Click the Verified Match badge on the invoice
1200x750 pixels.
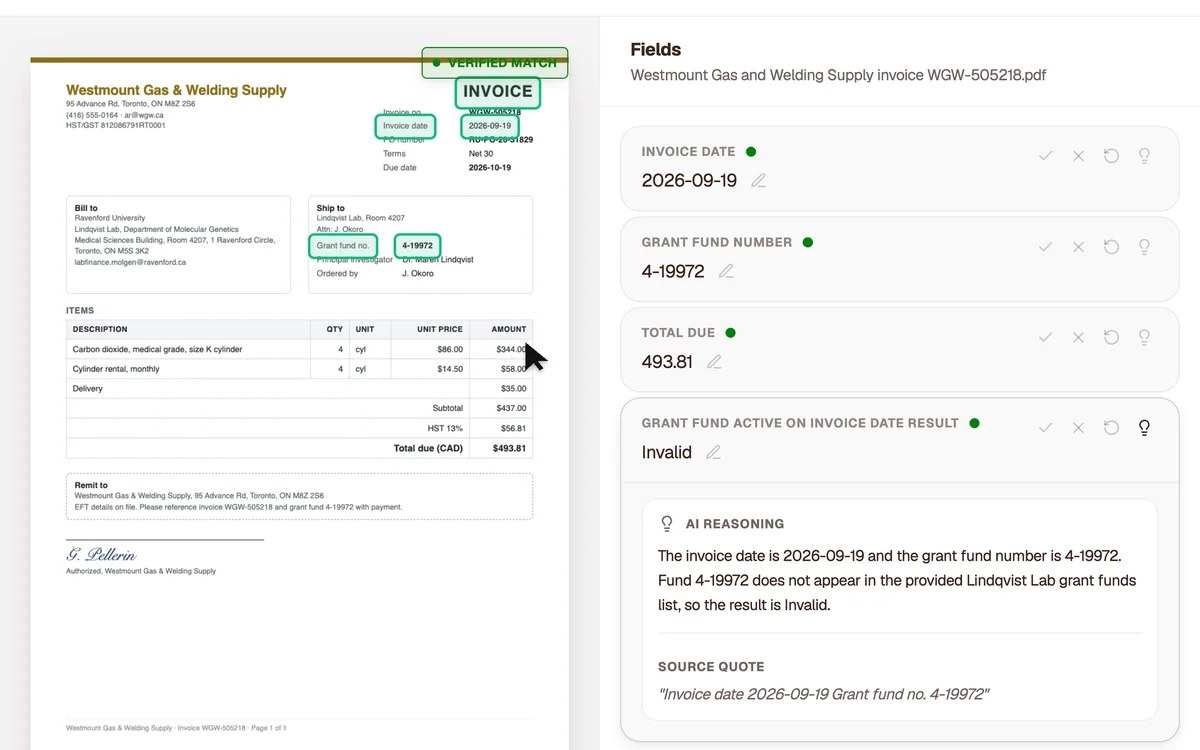[495, 63]
